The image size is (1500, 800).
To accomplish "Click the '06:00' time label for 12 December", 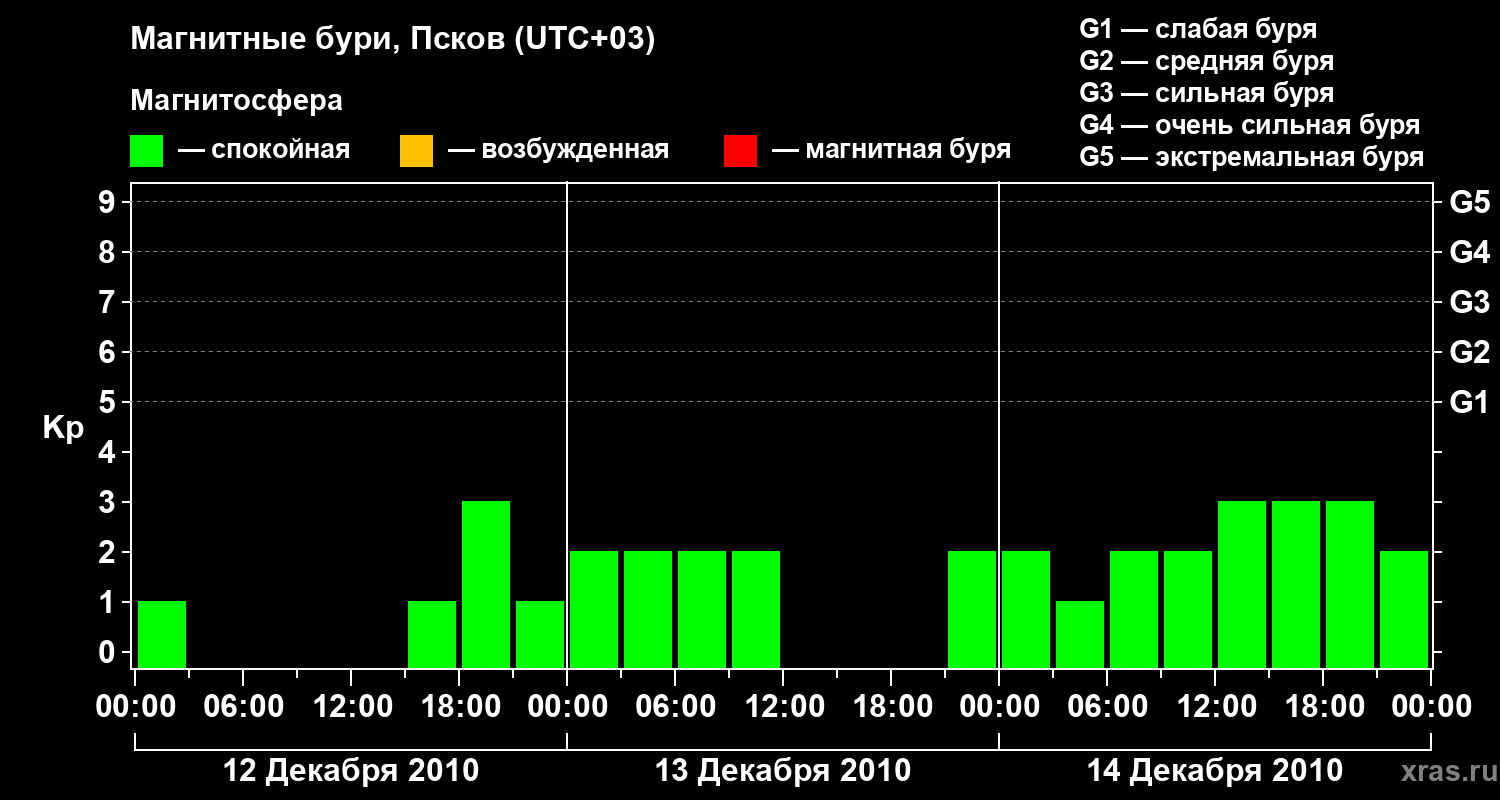I will tap(244, 707).
